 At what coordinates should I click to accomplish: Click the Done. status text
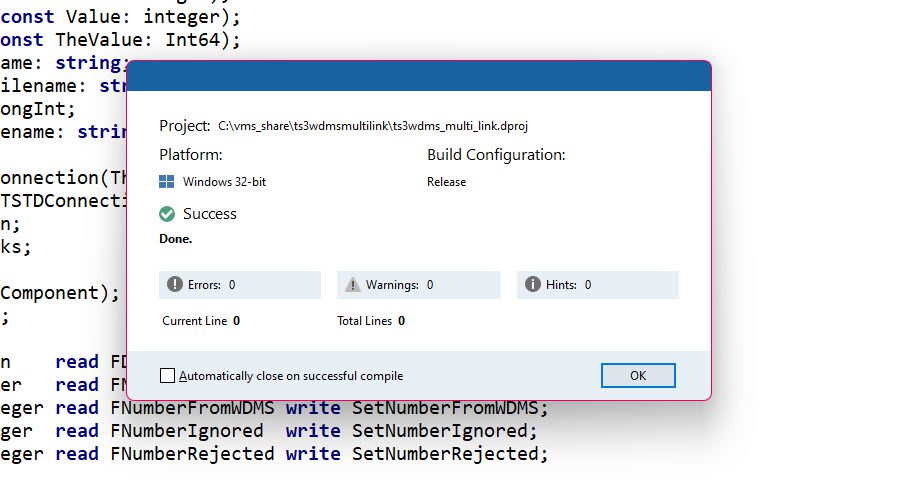pos(176,239)
